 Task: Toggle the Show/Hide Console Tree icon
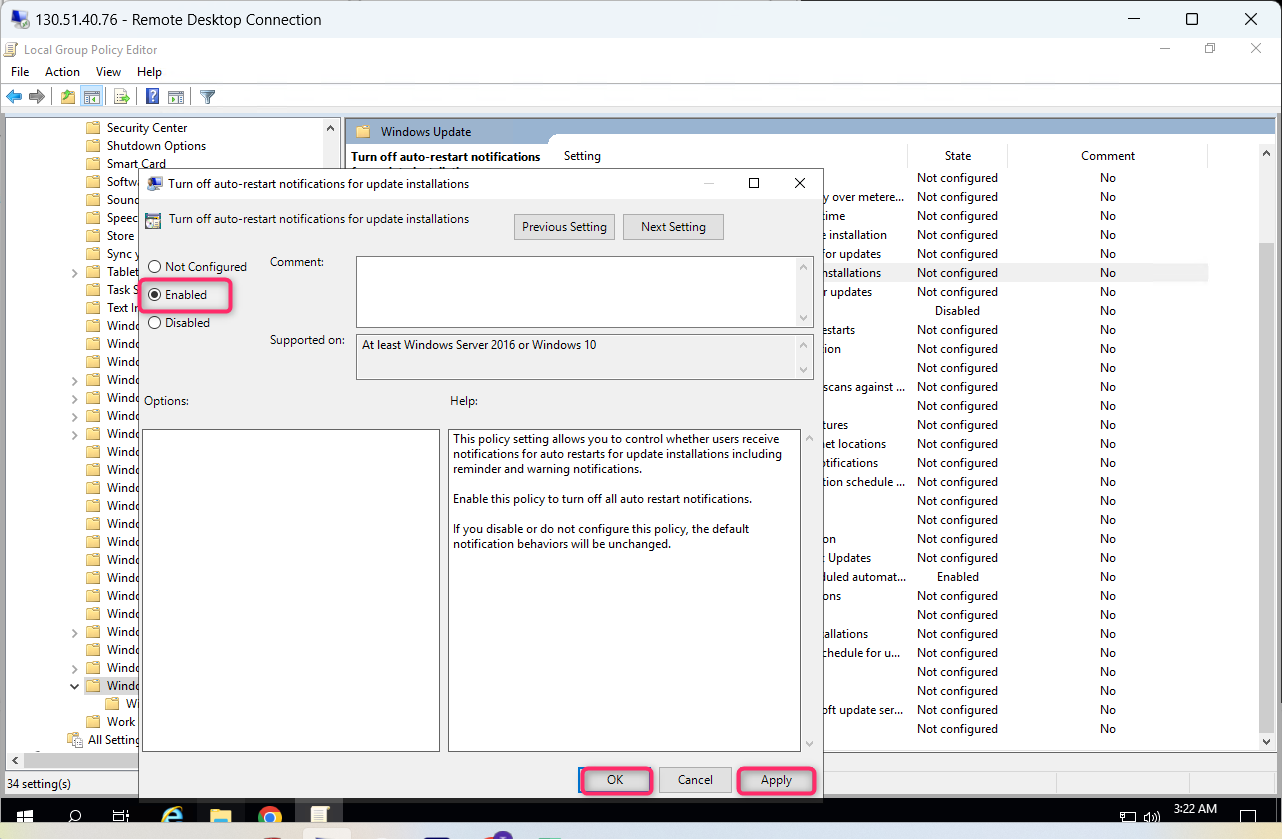click(x=91, y=96)
